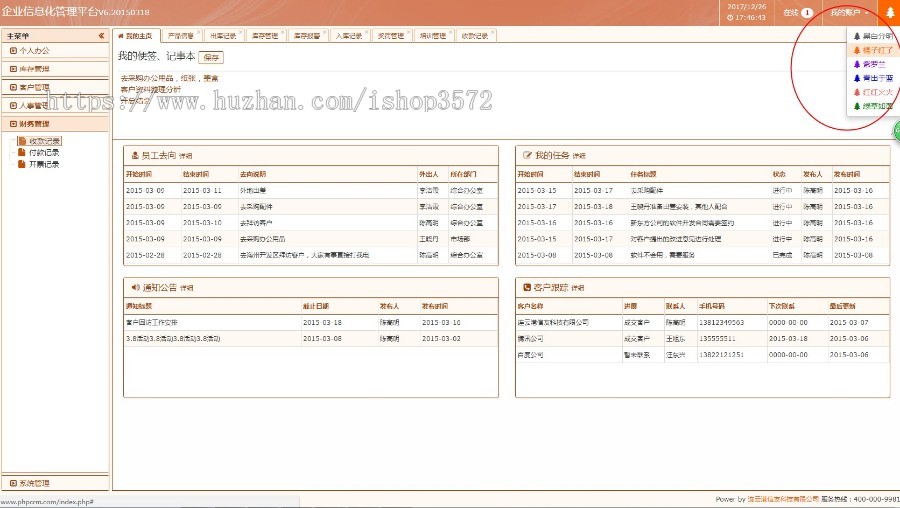The height and width of the screenshot is (508, 900).
Task: Expand the 系统管理 section at sidebar bottom
Action: (x=55, y=483)
